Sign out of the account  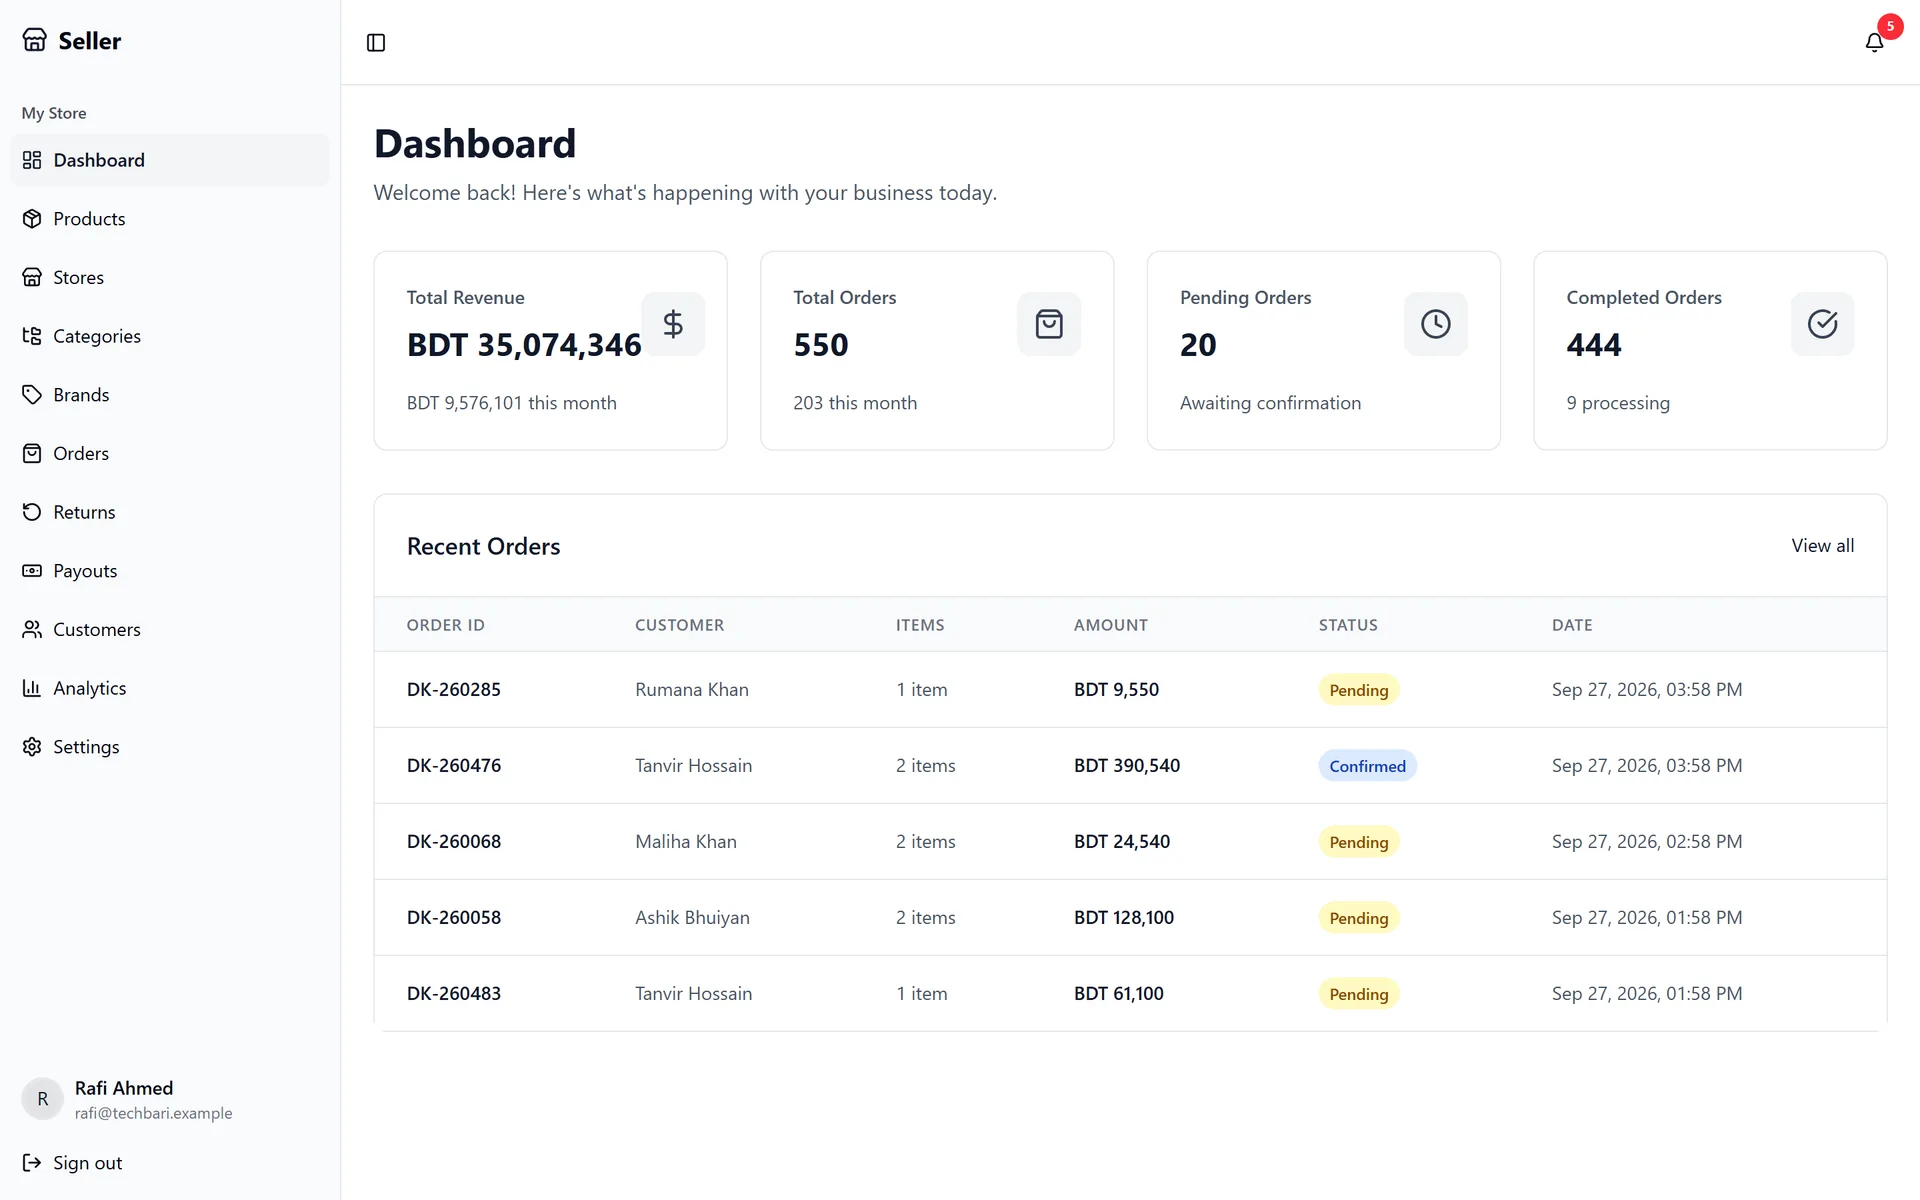[x=72, y=1162]
